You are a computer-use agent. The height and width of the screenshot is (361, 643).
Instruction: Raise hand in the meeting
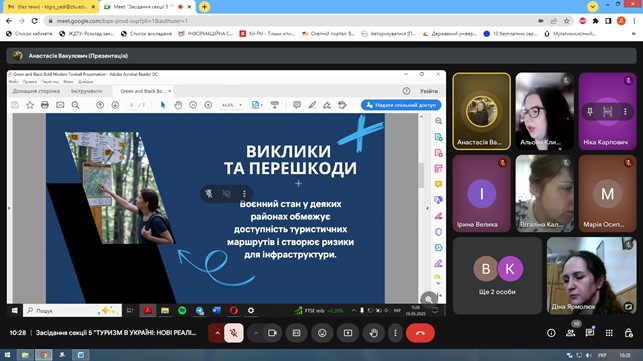pyautogui.click(x=373, y=333)
